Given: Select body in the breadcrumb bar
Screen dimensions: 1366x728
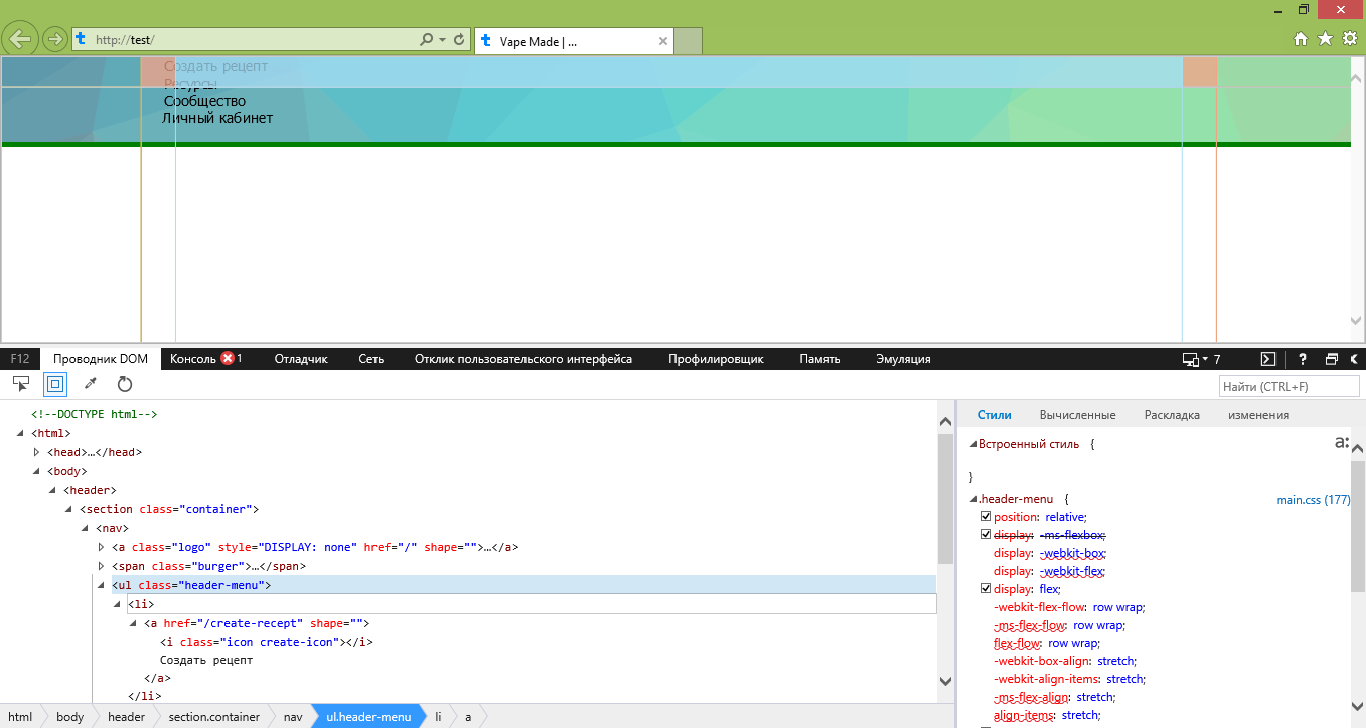Looking at the screenshot, I should click(x=70, y=717).
